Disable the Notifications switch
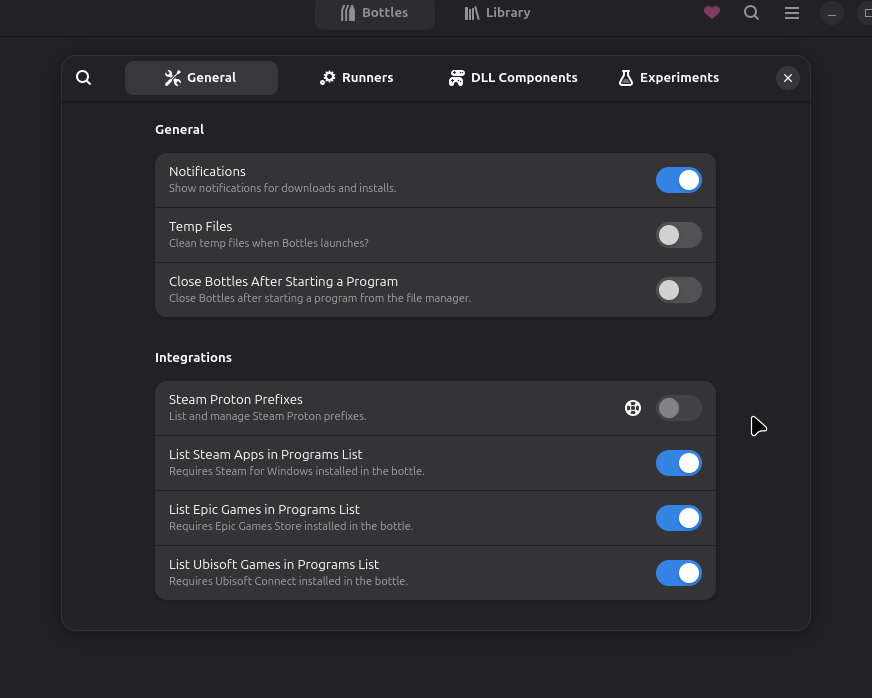 click(678, 180)
